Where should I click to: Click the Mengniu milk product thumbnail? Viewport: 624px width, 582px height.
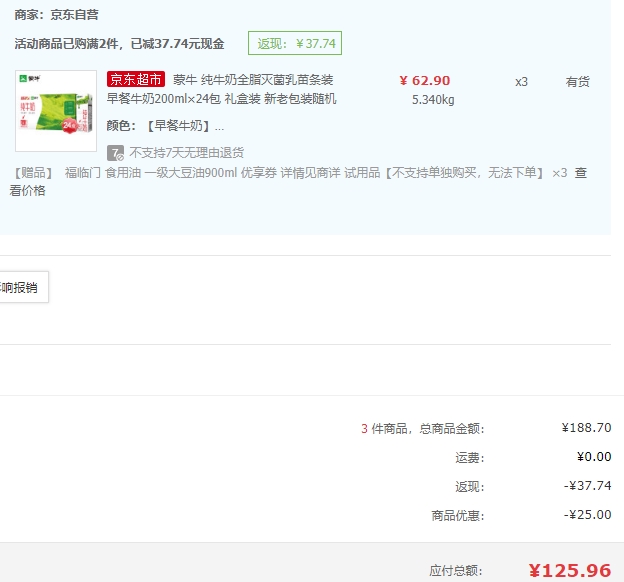point(56,110)
